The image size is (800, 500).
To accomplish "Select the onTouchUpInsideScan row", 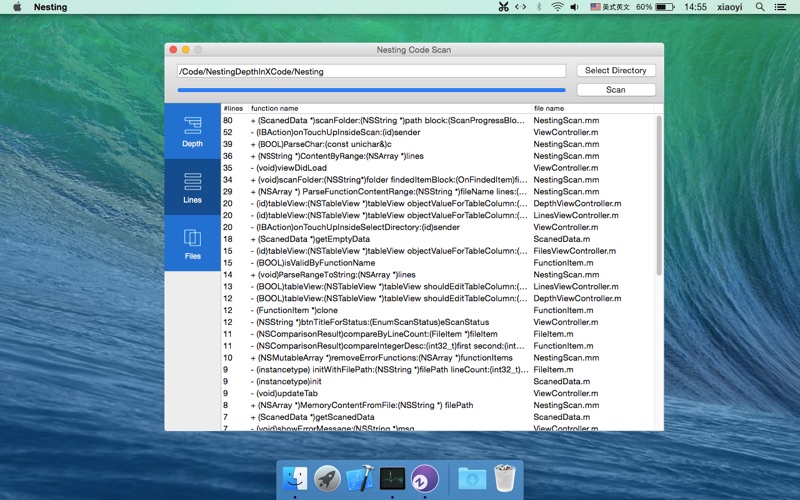I will tap(438, 132).
